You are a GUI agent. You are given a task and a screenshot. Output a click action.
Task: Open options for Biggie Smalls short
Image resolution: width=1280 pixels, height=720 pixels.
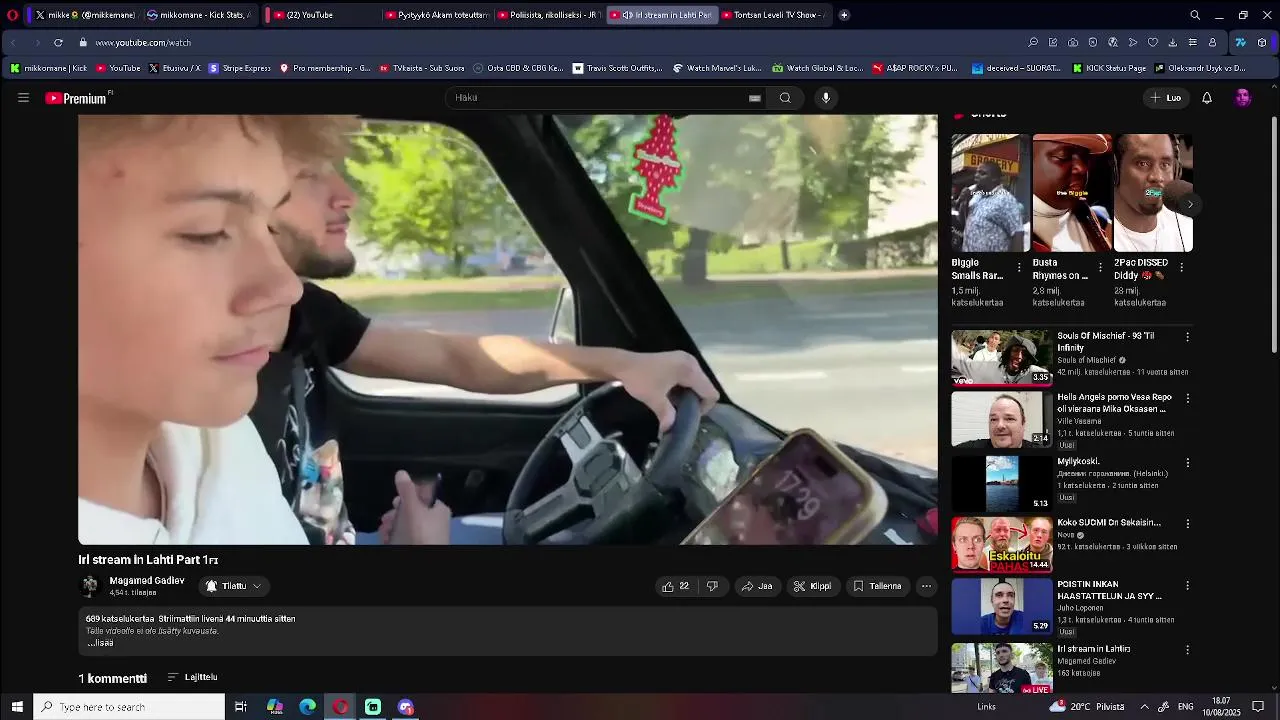(1019, 268)
